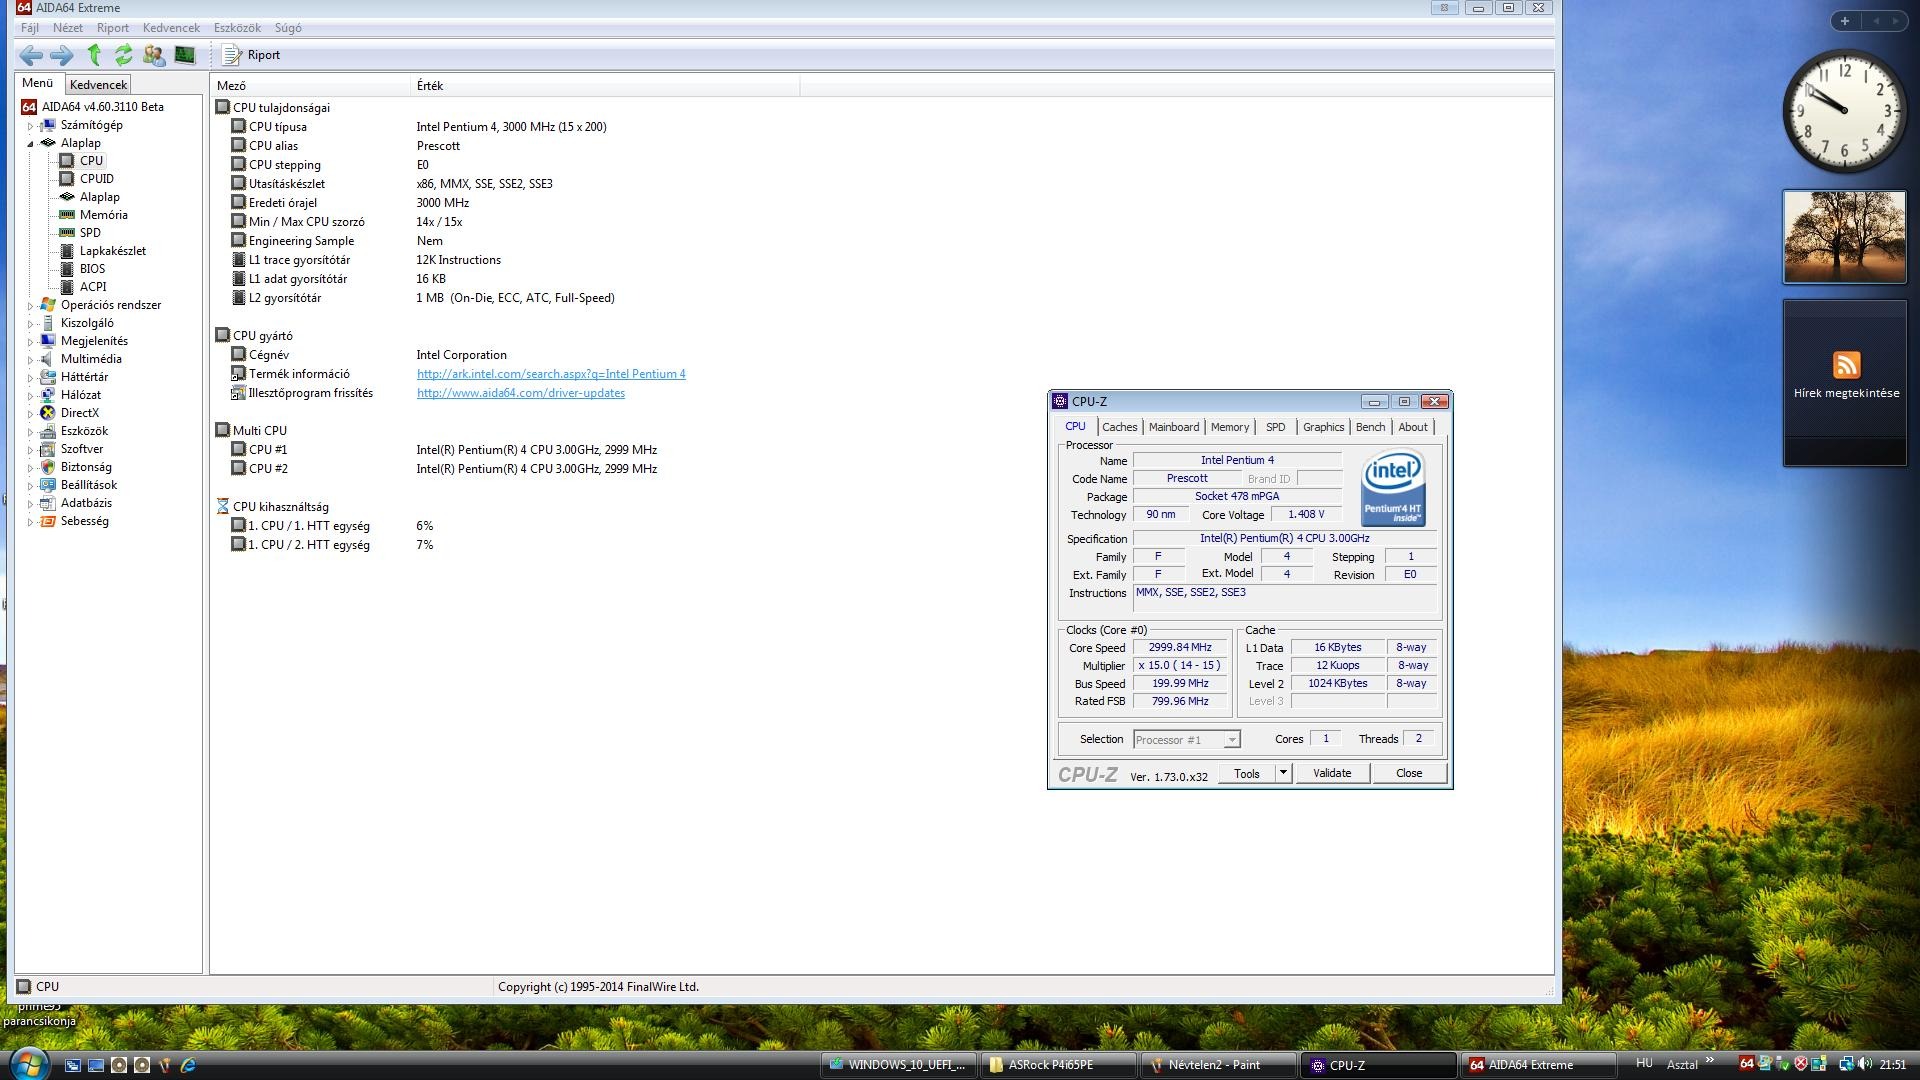Image resolution: width=1920 pixels, height=1080 pixels.
Task: Select CPUID in the left tree
Action: click(x=97, y=179)
